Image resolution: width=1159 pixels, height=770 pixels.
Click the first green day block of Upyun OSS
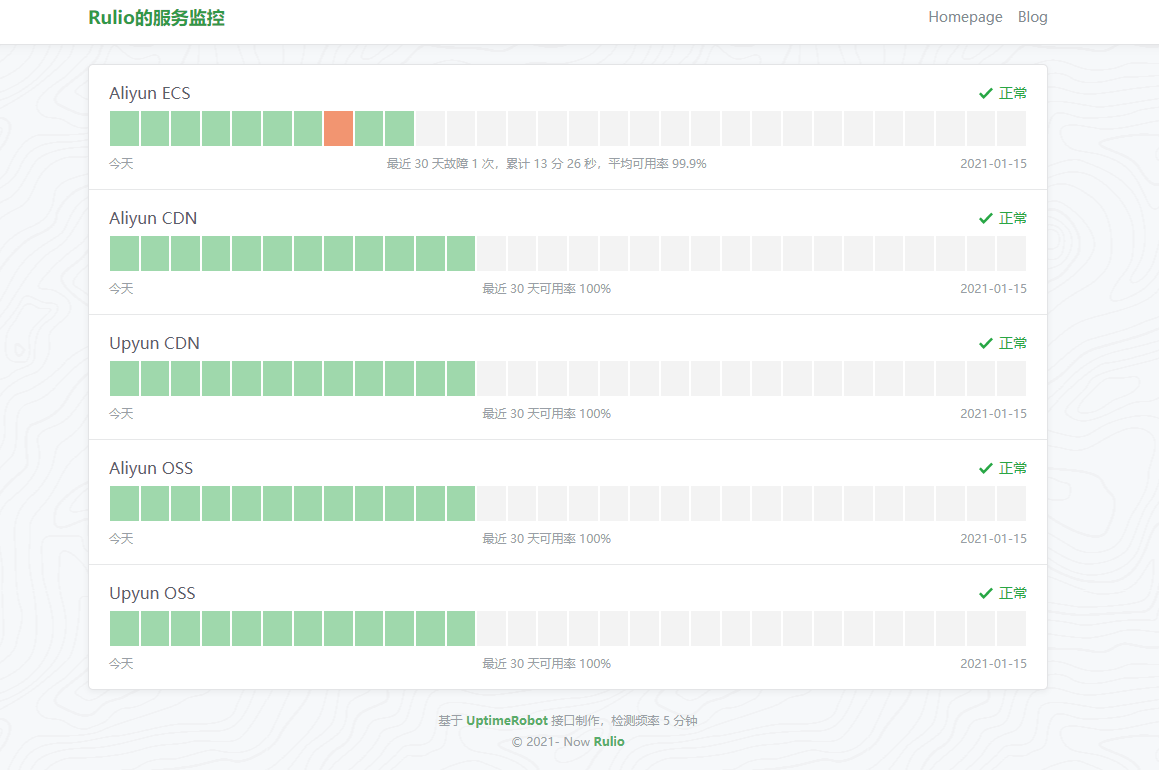pyautogui.click(x=124, y=629)
